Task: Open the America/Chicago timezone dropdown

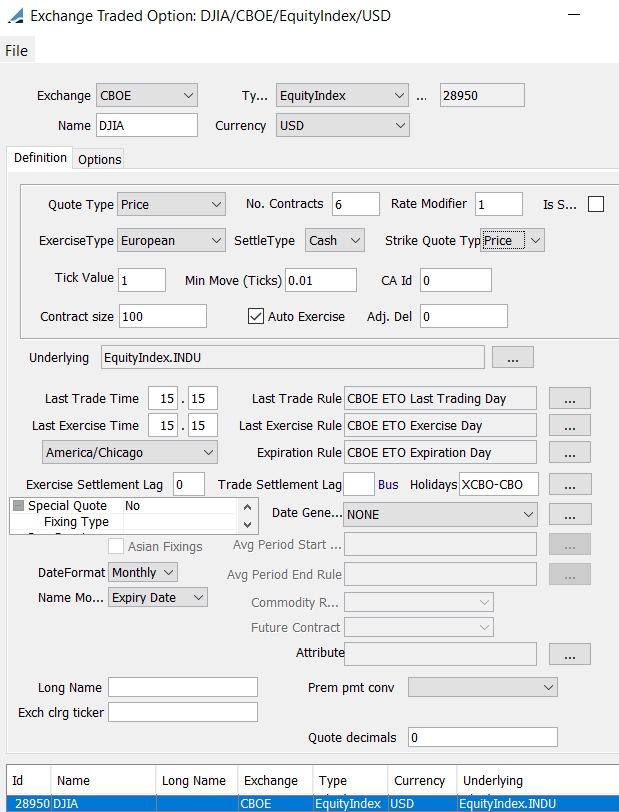Action: click(130, 453)
